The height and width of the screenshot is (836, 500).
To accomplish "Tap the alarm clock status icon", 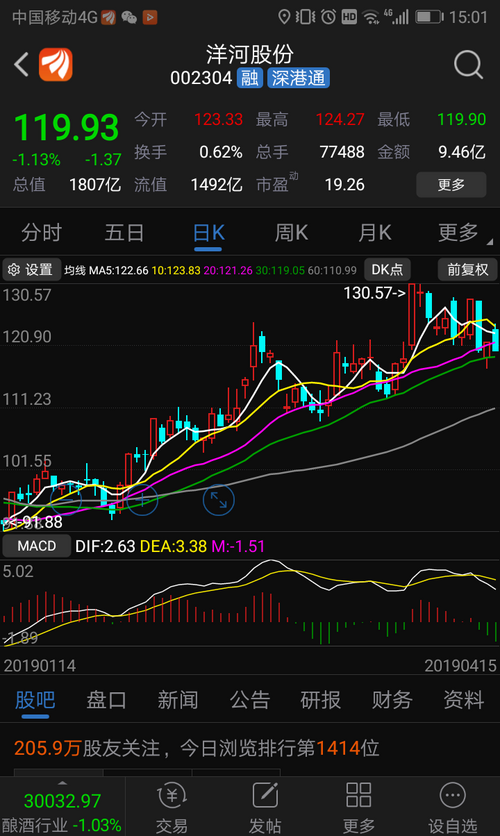I will click(x=328, y=17).
